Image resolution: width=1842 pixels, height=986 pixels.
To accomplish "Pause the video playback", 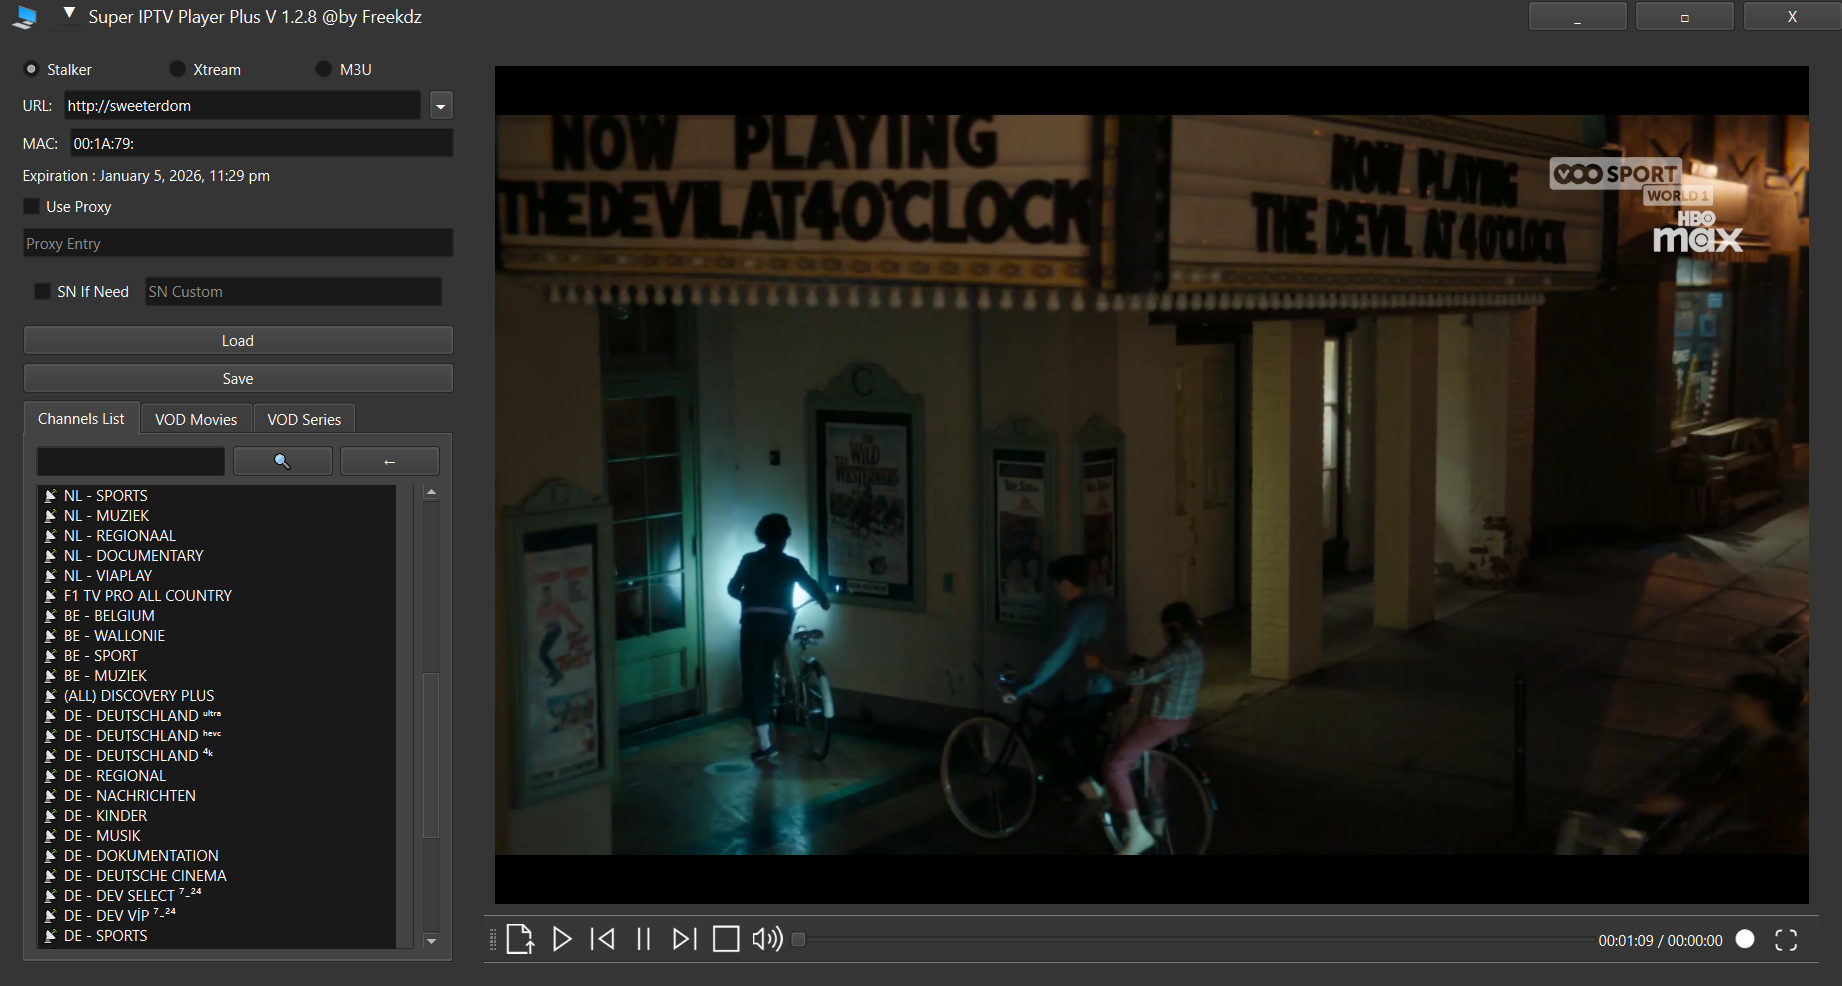I will pyautogui.click(x=644, y=939).
